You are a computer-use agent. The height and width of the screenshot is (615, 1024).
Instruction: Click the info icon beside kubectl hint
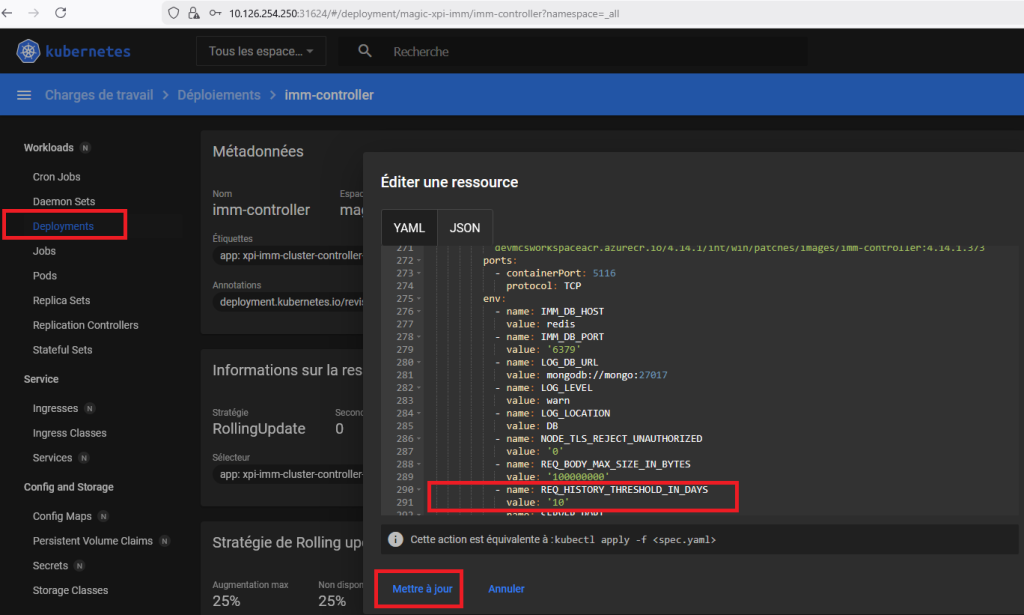(395, 539)
